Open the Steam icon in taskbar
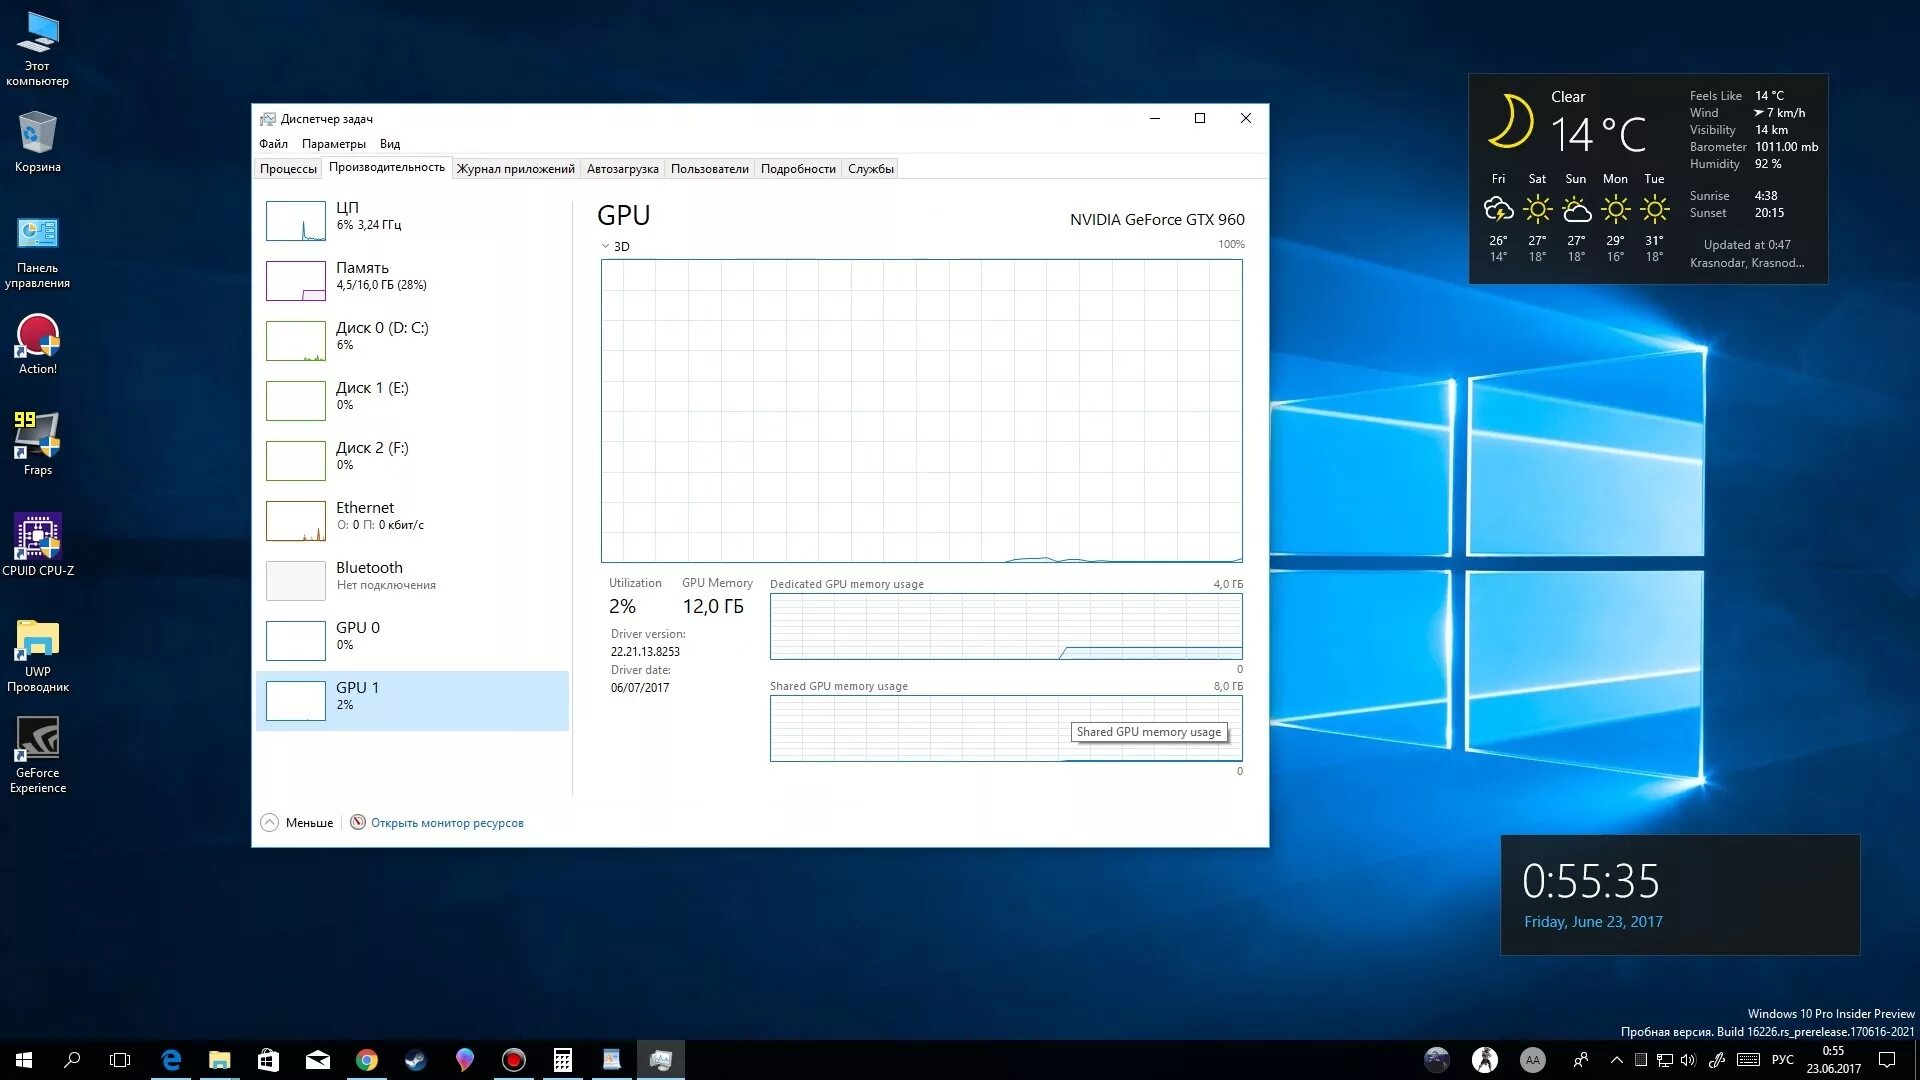 coord(415,1060)
